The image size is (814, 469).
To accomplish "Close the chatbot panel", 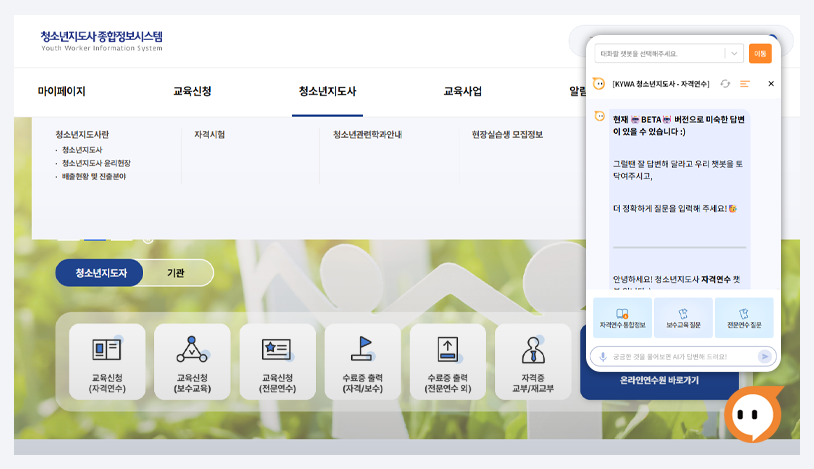I will [771, 84].
